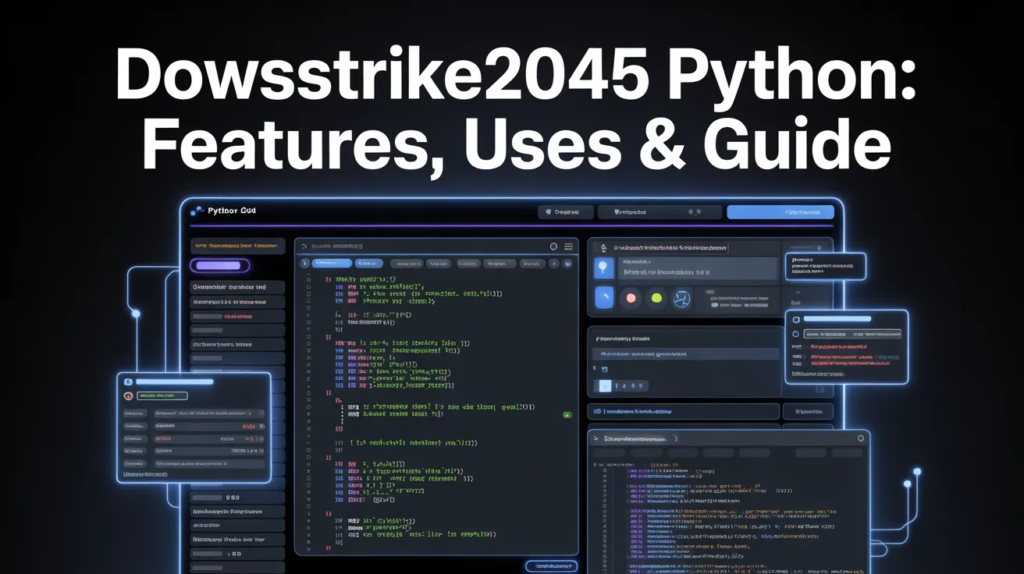Click the round arrow icon left of editor tabs
The width and height of the screenshot is (1024, 574).
pyautogui.click(x=304, y=263)
